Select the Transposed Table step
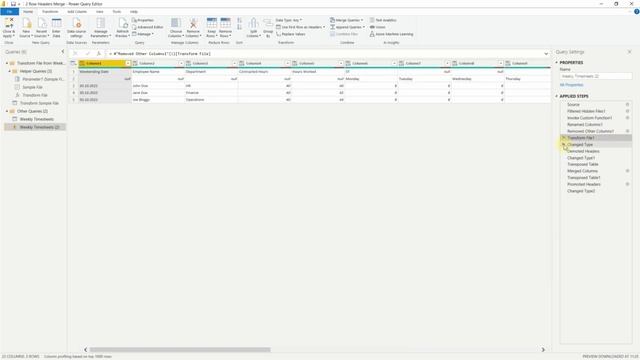Viewport: 640px width, 360px height. pyautogui.click(x=583, y=164)
